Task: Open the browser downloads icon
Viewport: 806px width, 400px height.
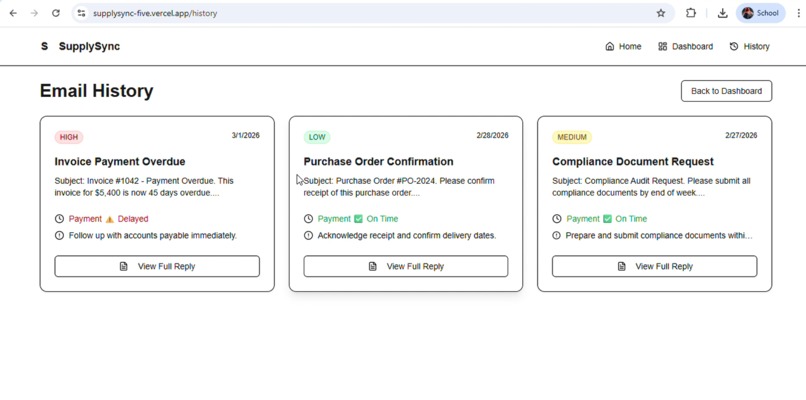Action: (x=723, y=13)
